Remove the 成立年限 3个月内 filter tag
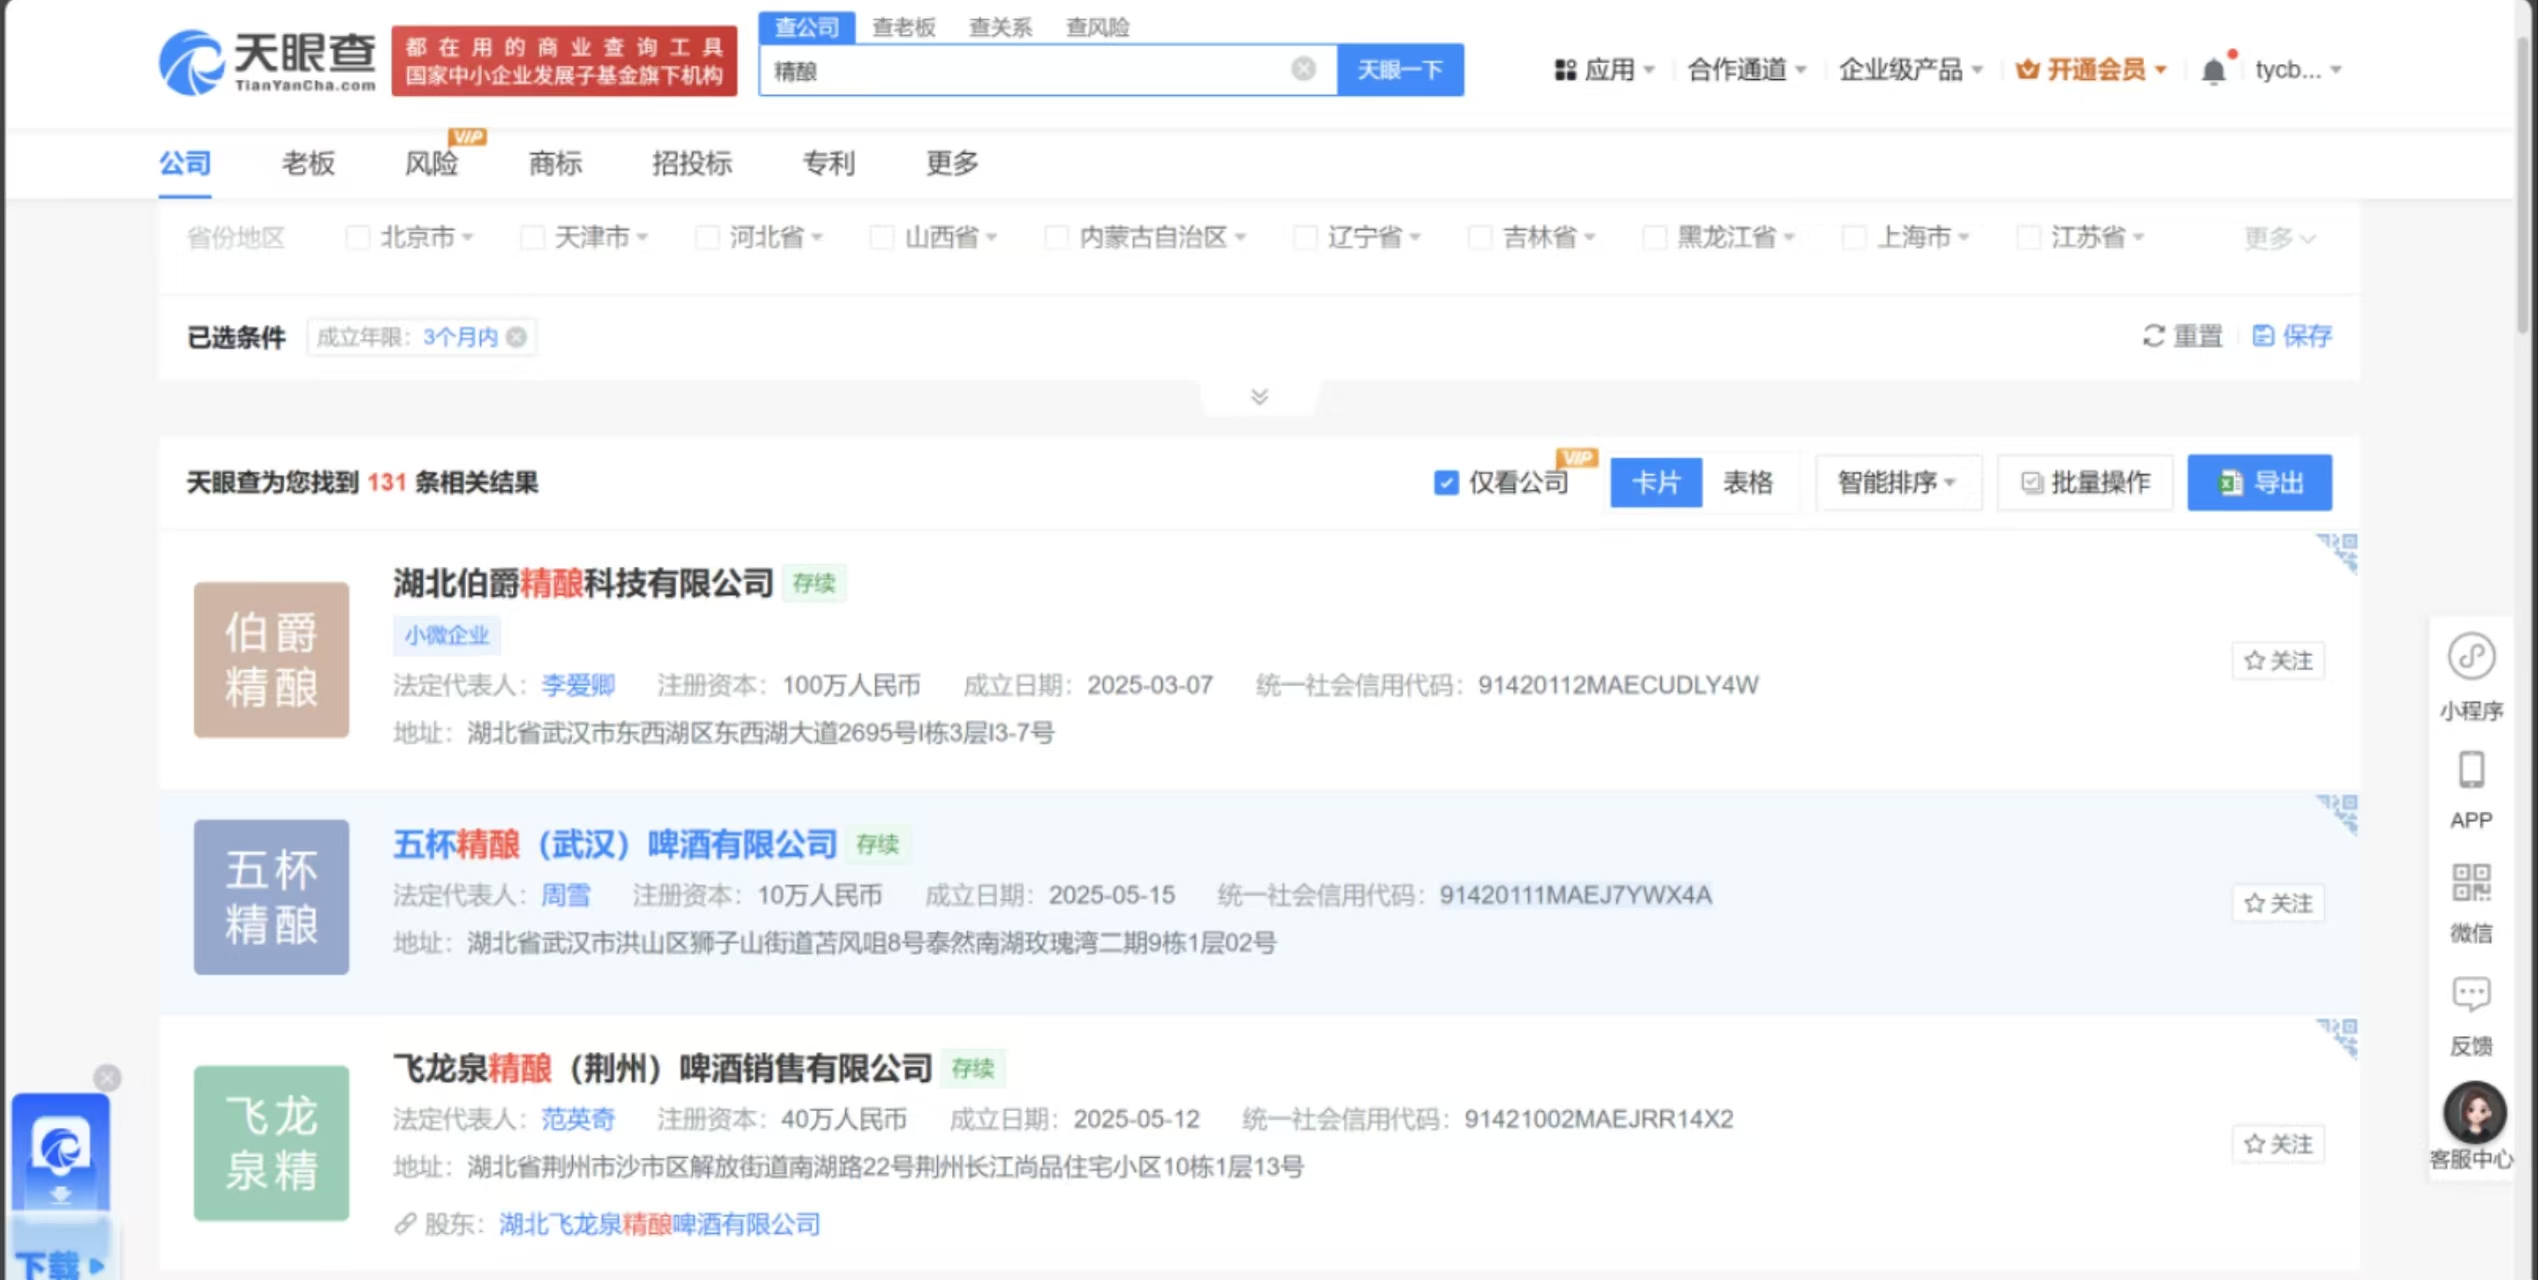 click(x=516, y=337)
